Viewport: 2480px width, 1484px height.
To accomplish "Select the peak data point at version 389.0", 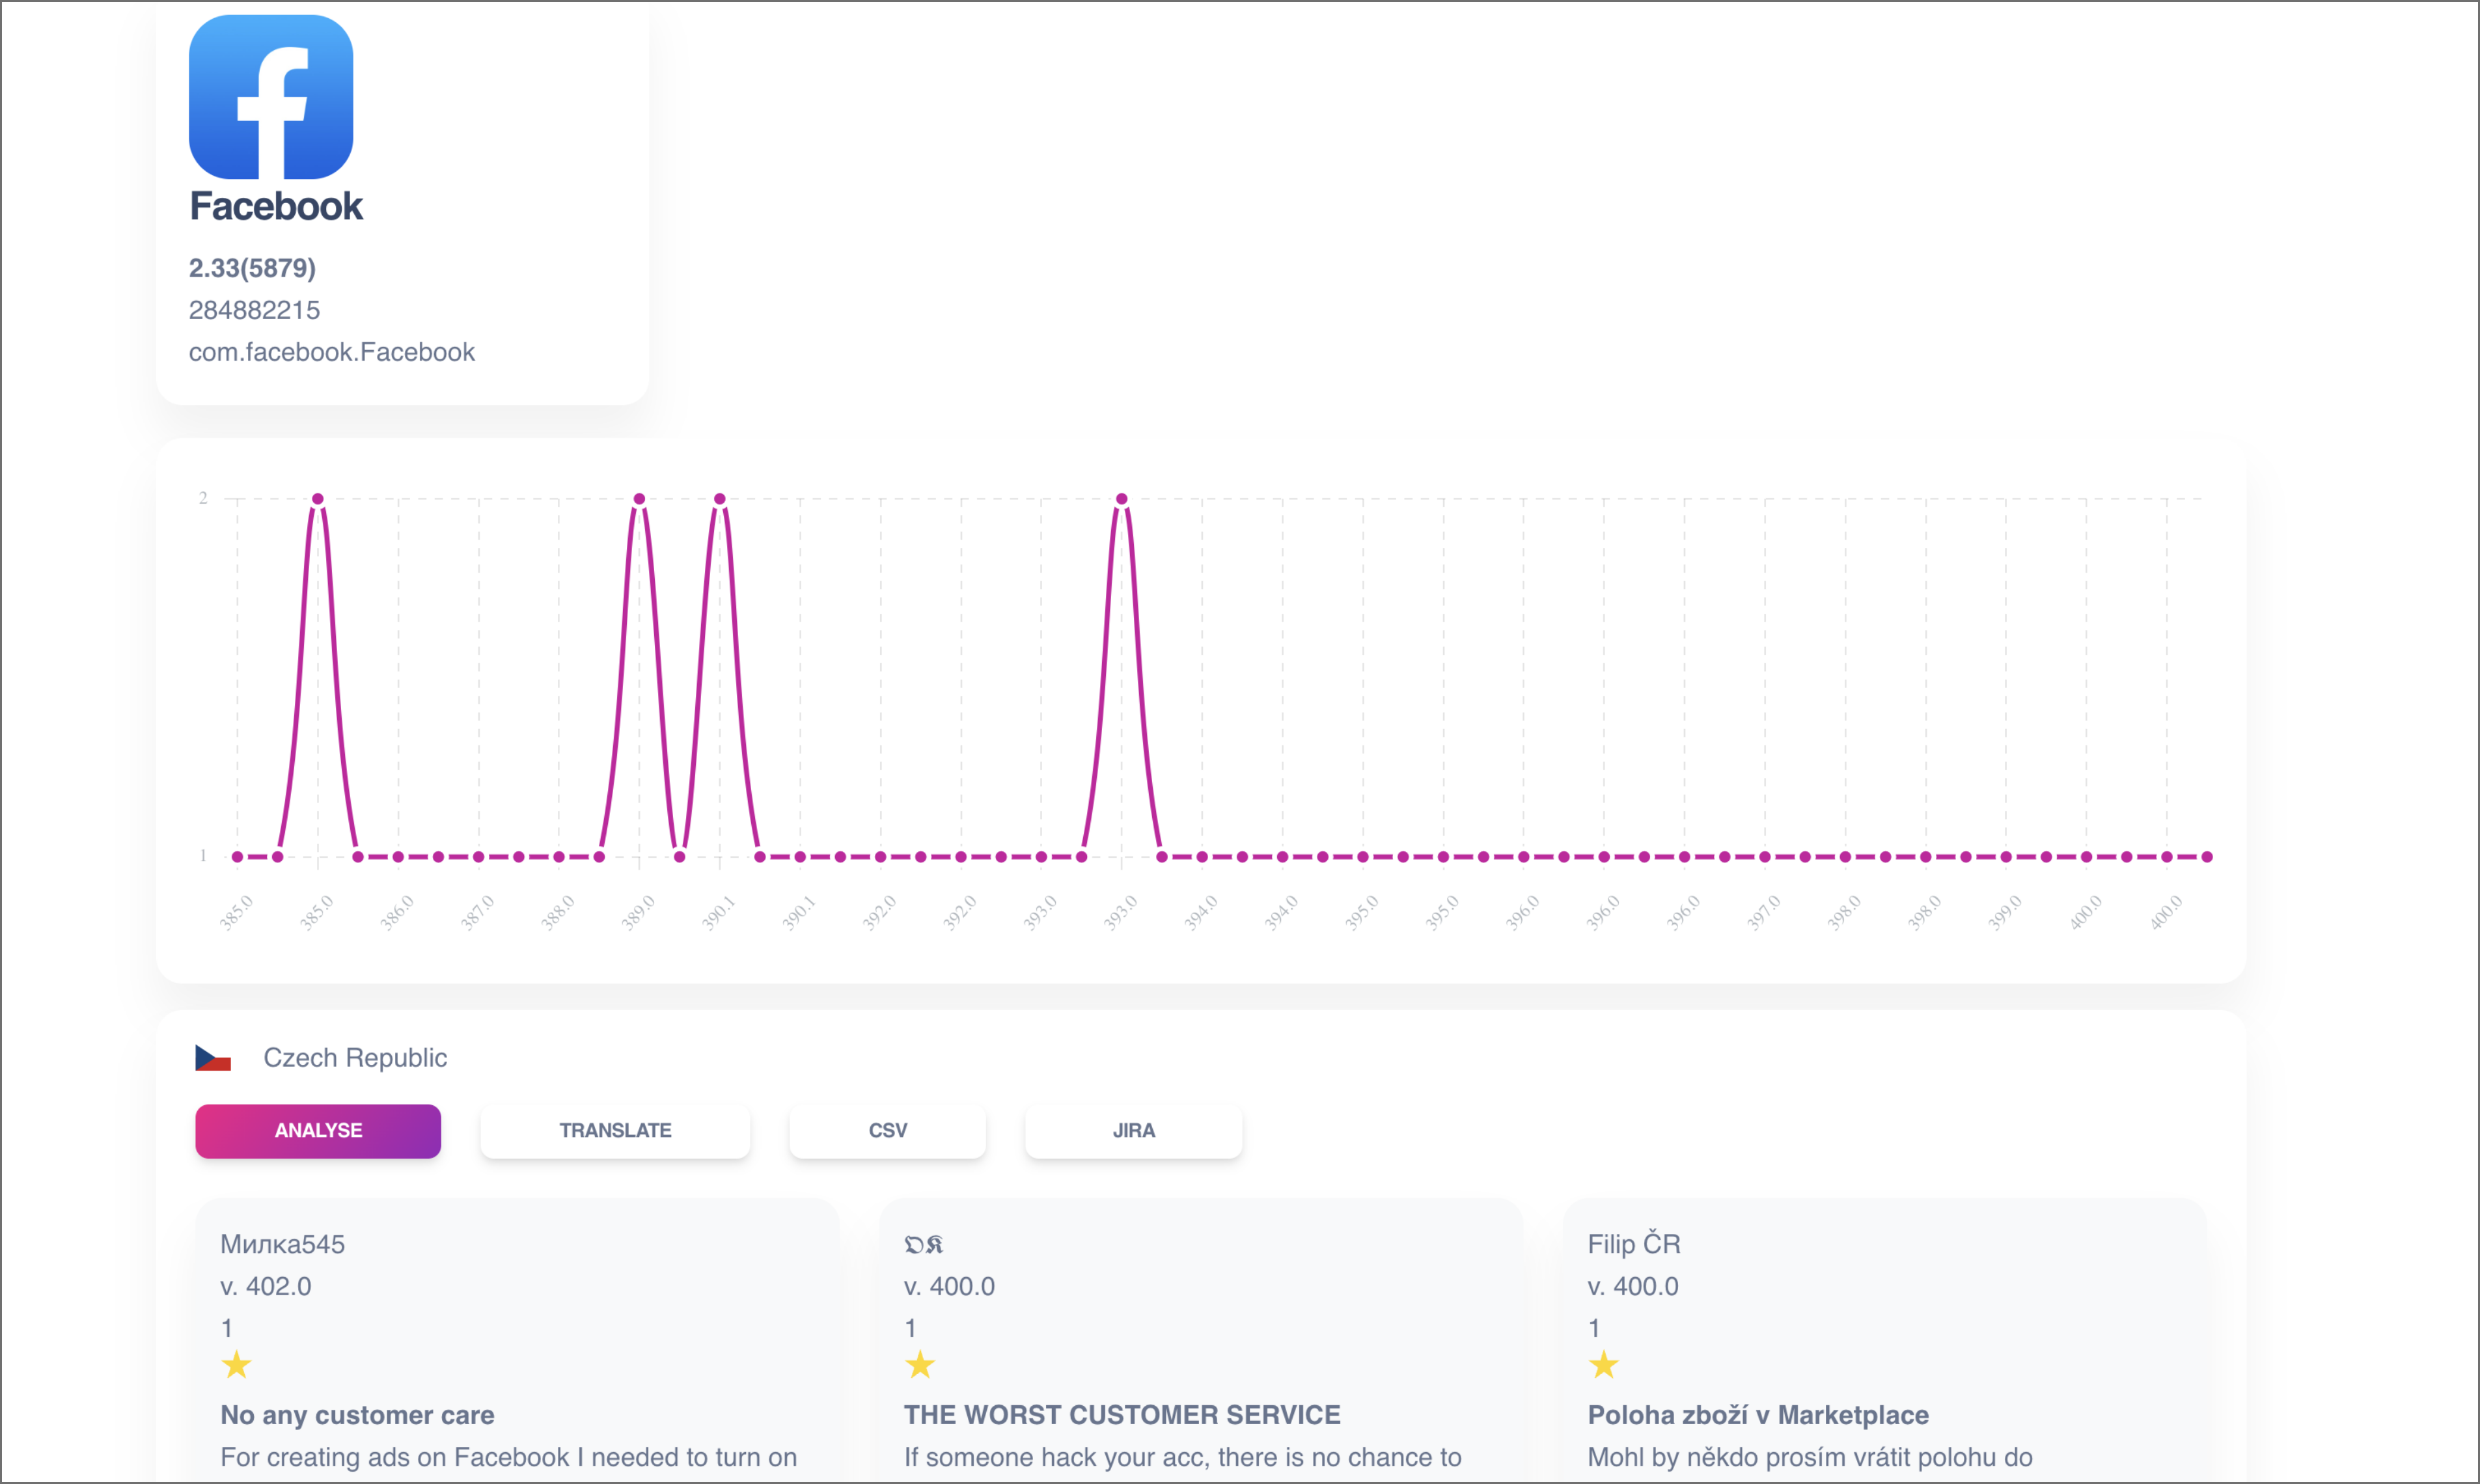I will point(639,499).
